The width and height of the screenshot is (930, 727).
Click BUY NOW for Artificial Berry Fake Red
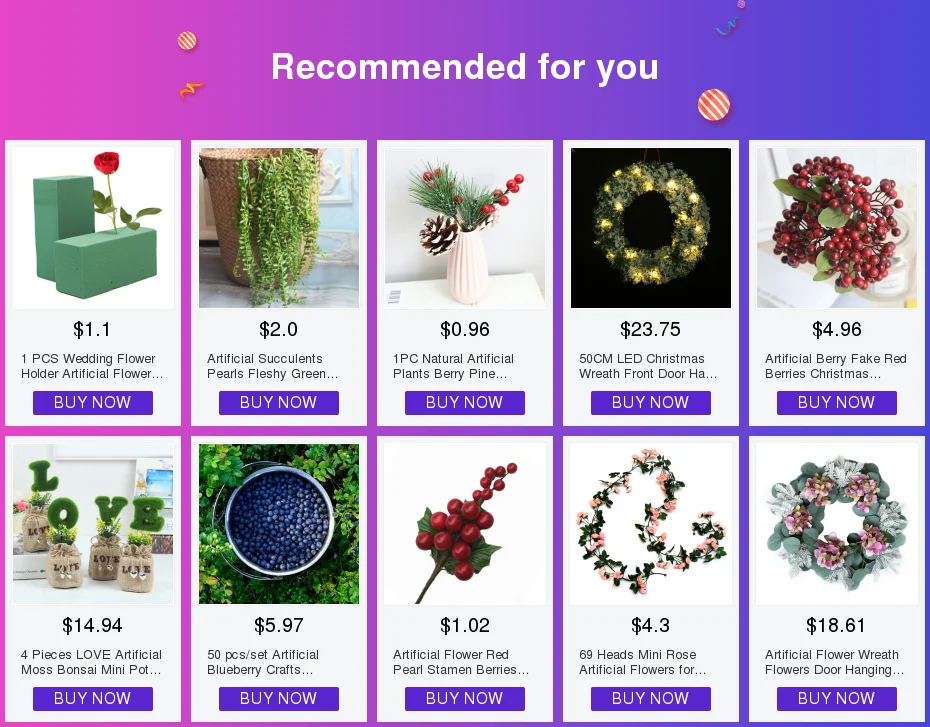coord(837,403)
